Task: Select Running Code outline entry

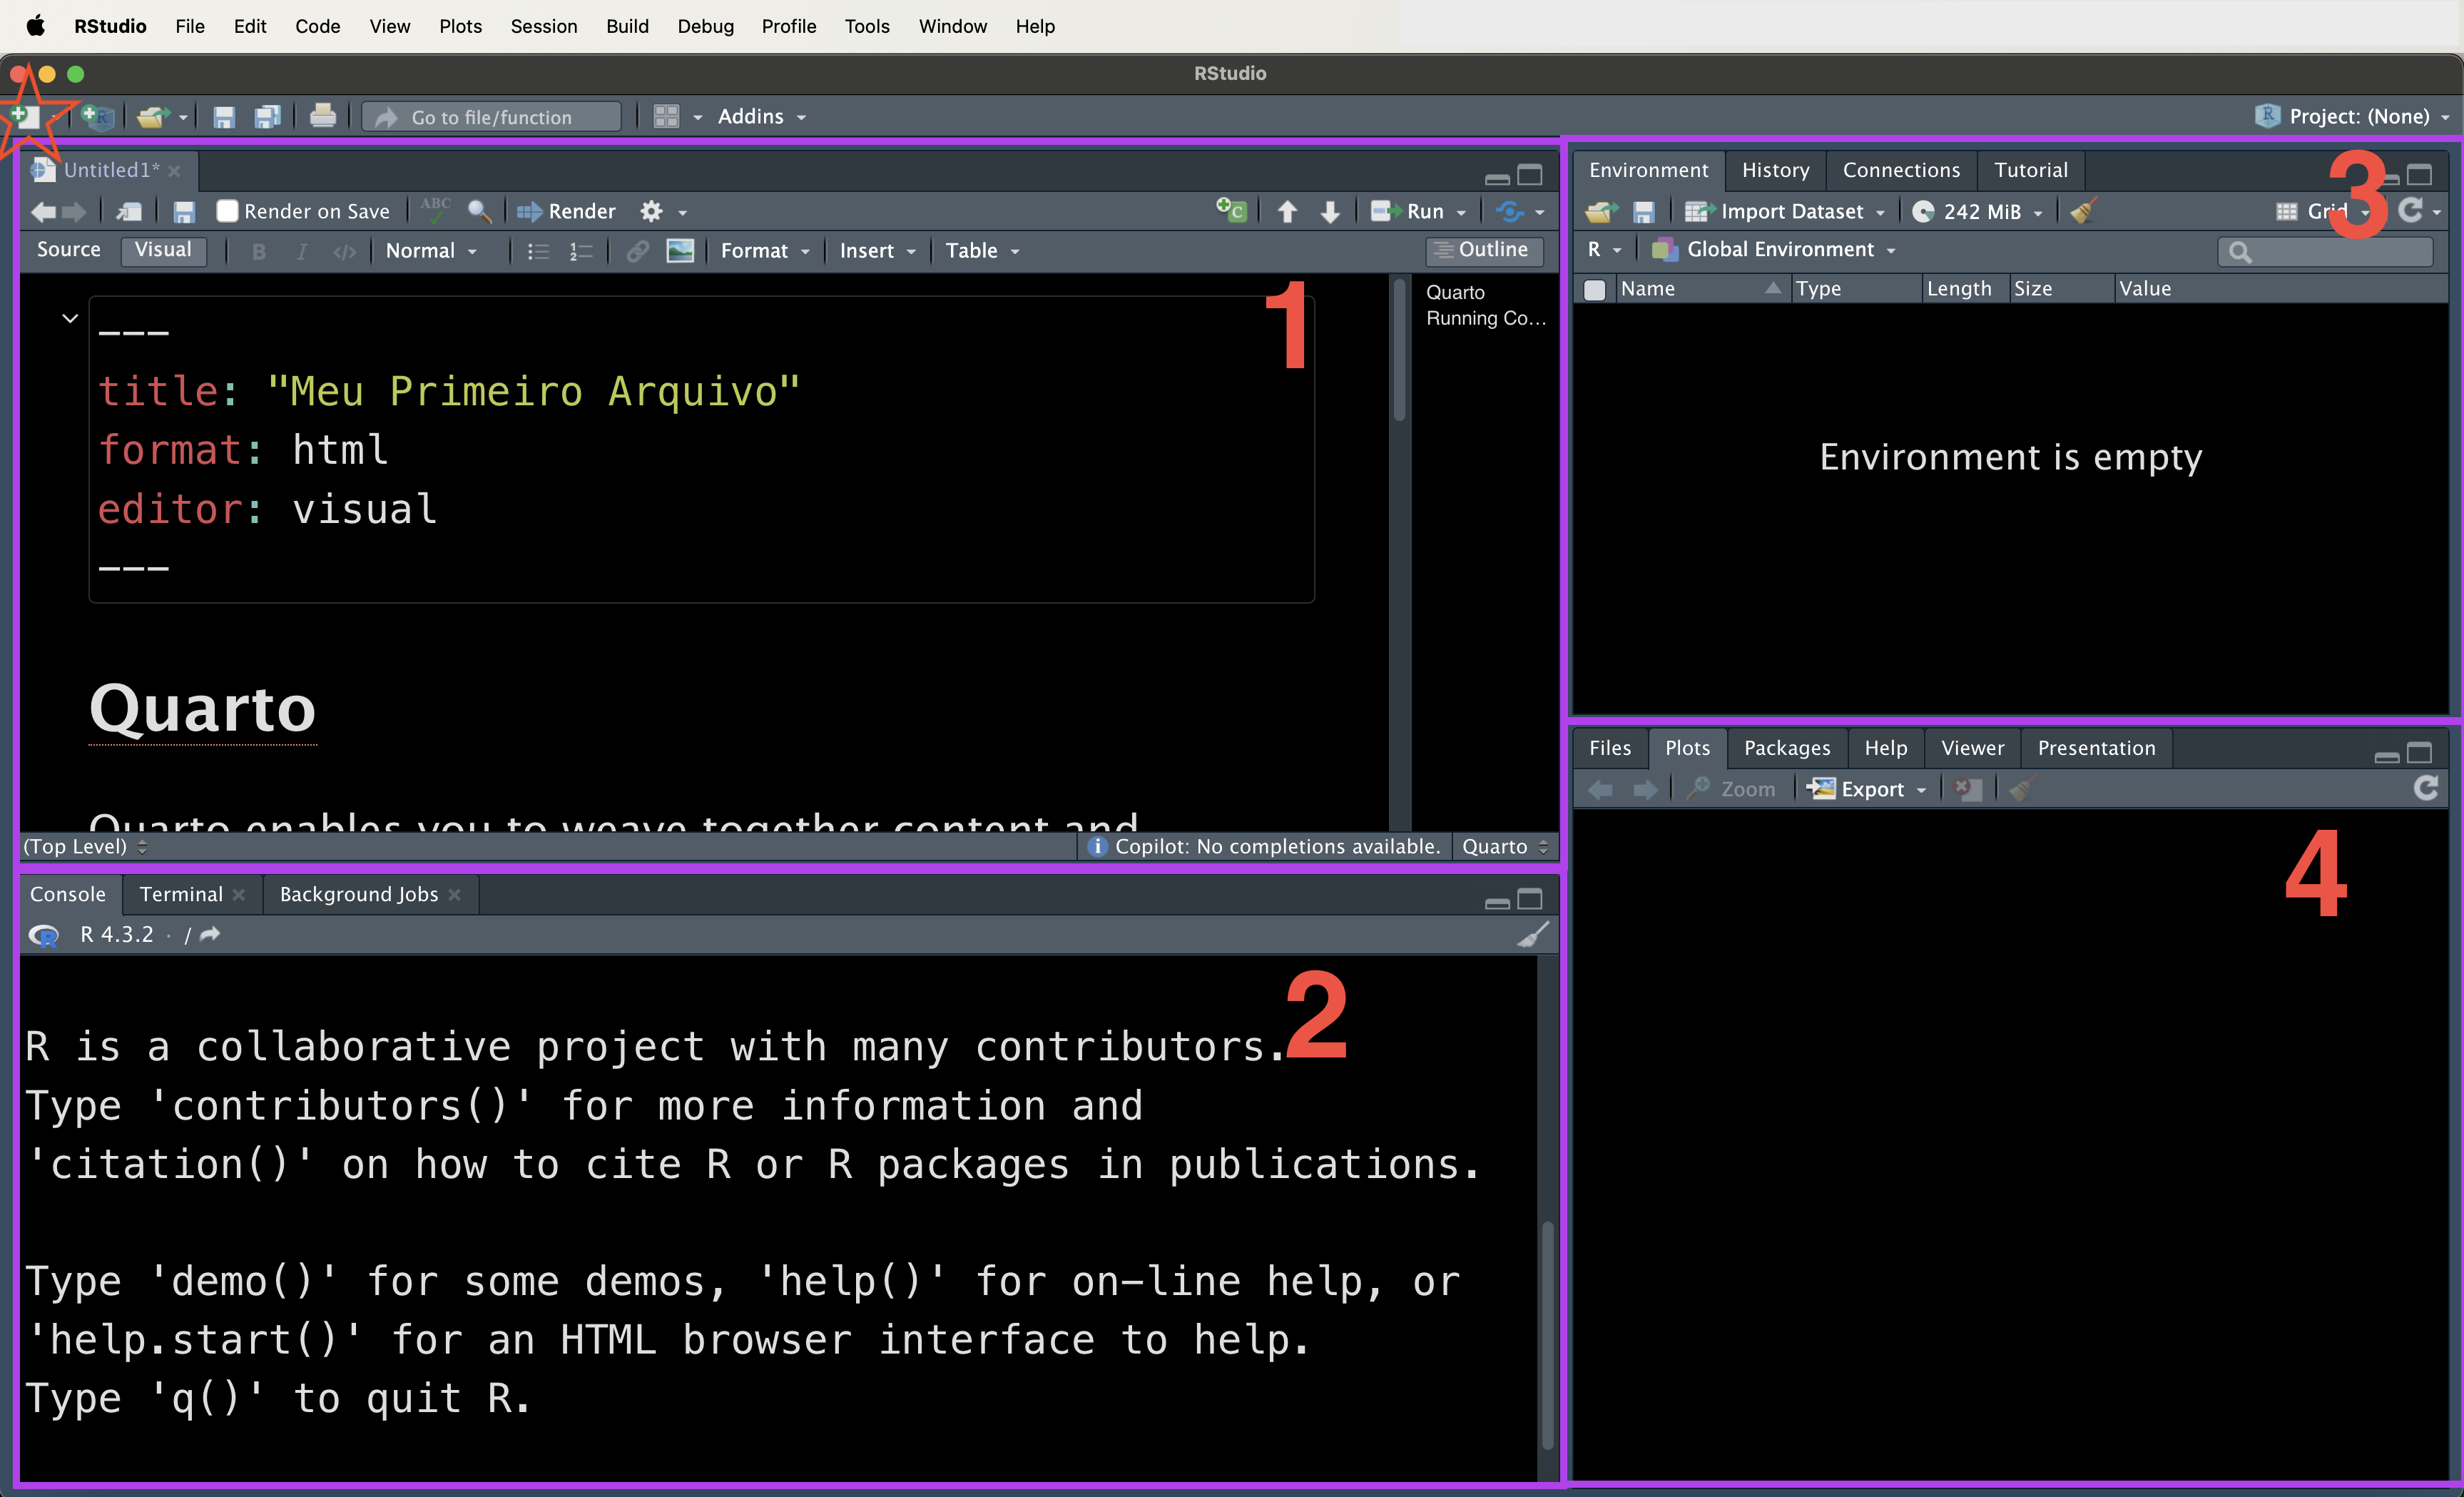Action: 1485,318
